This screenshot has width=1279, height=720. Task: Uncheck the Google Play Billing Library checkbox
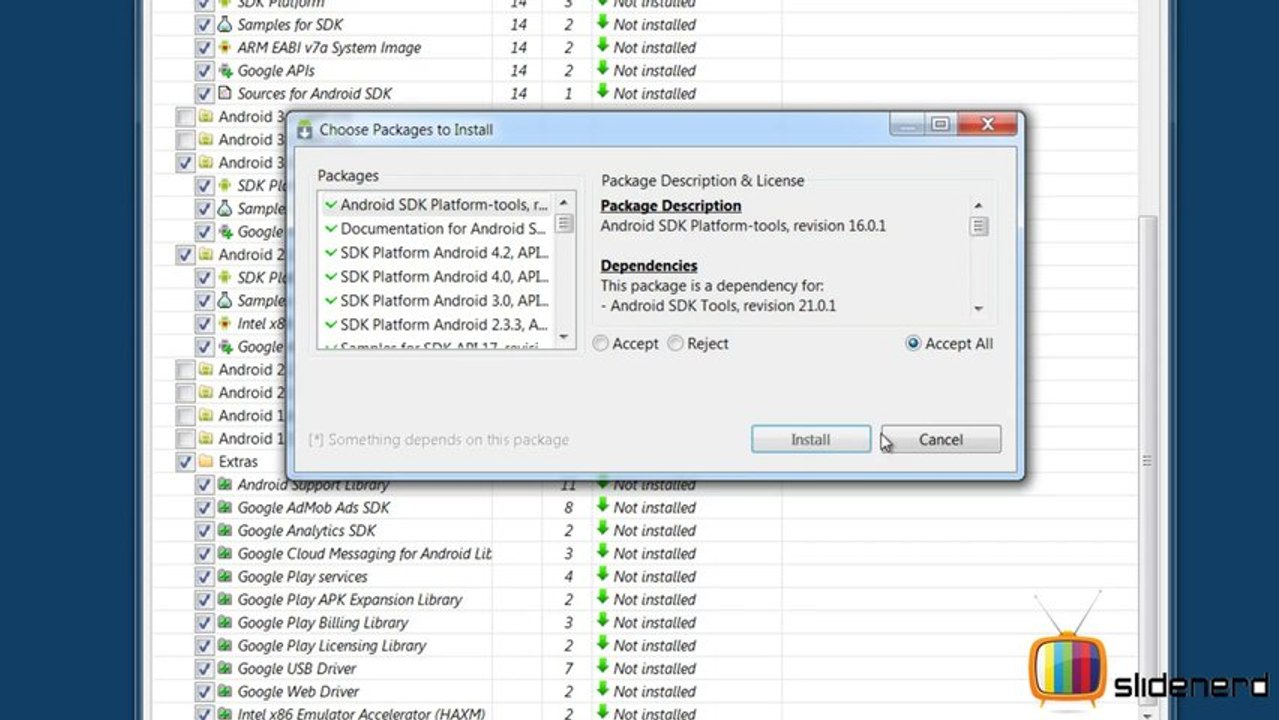(x=204, y=623)
